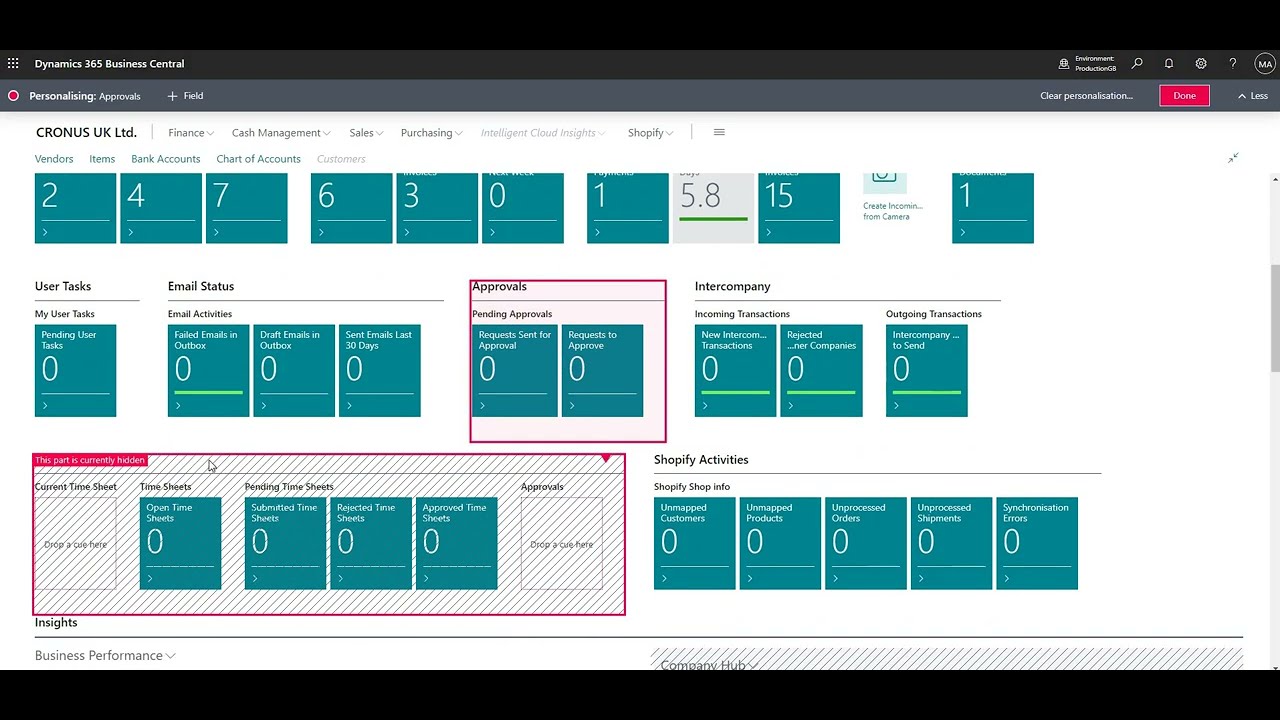Open the top-row tile showing 15
The image size is (1280, 720).
click(x=799, y=208)
